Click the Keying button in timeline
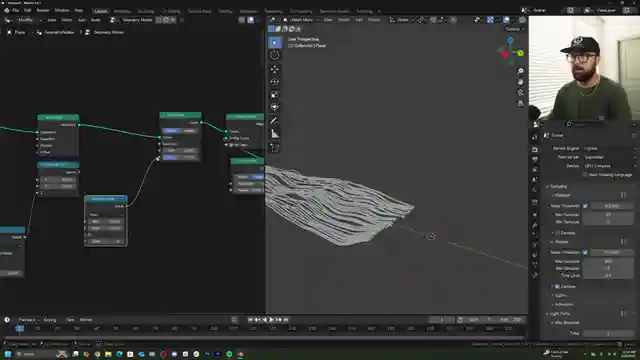 click(x=51, y=320)
